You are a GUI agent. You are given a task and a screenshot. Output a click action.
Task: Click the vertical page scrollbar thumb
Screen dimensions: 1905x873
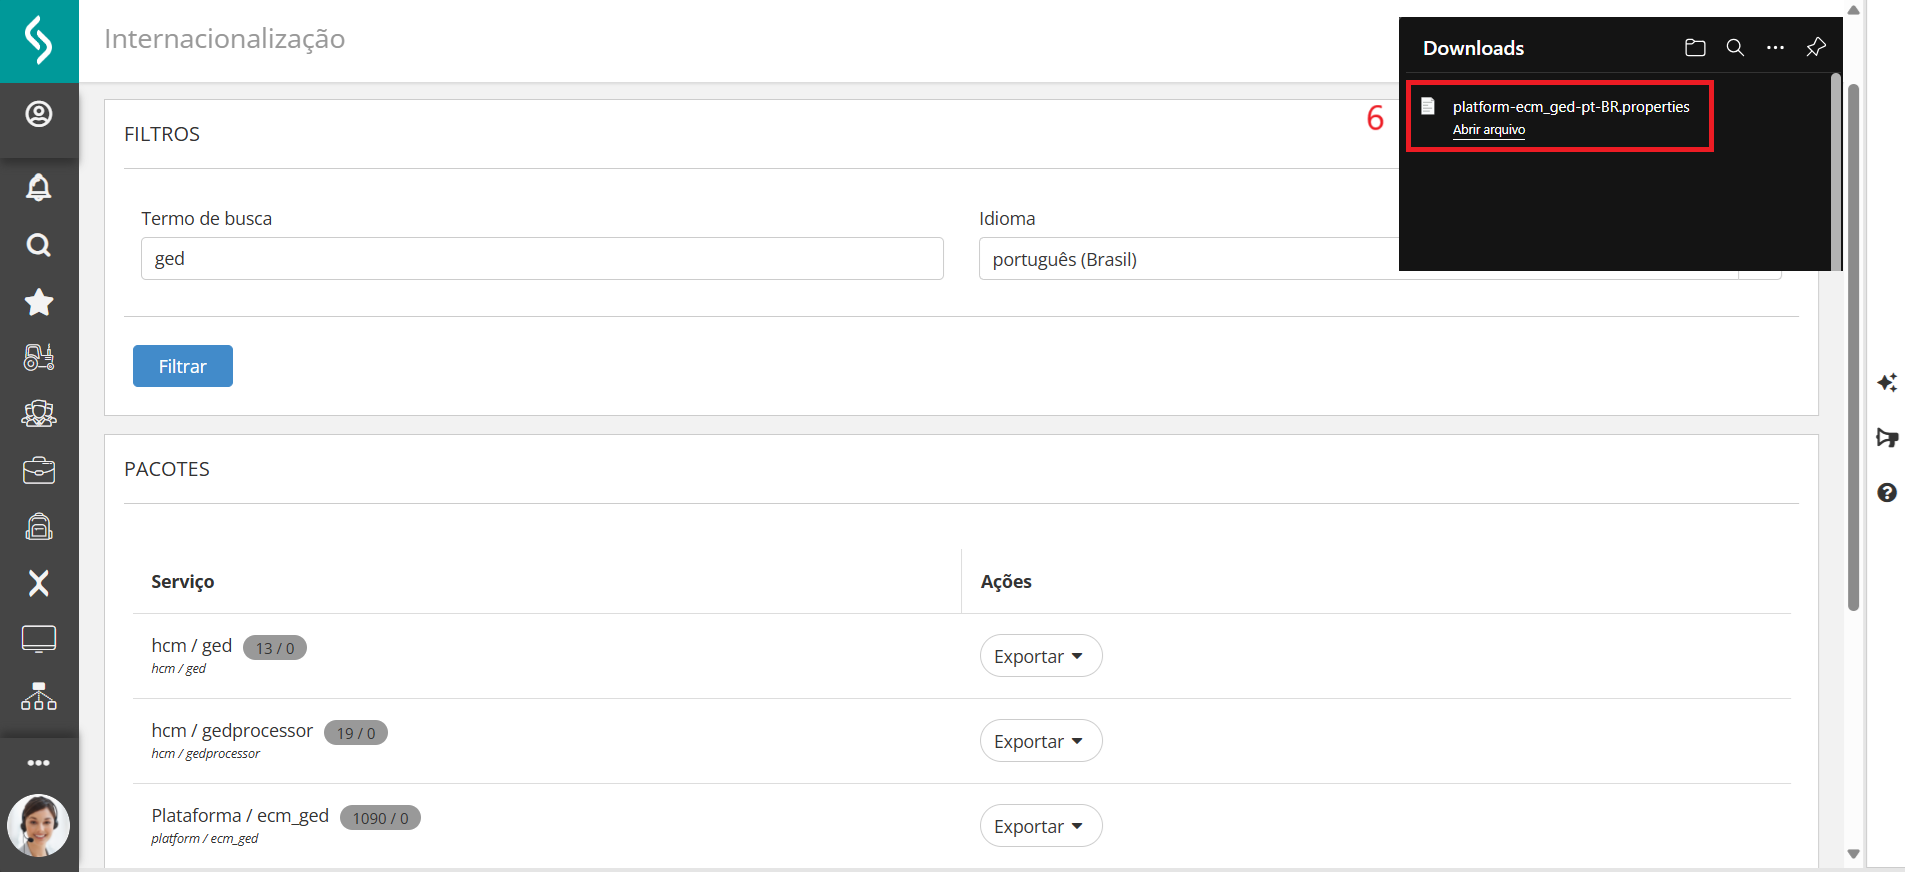[1853, 347]
